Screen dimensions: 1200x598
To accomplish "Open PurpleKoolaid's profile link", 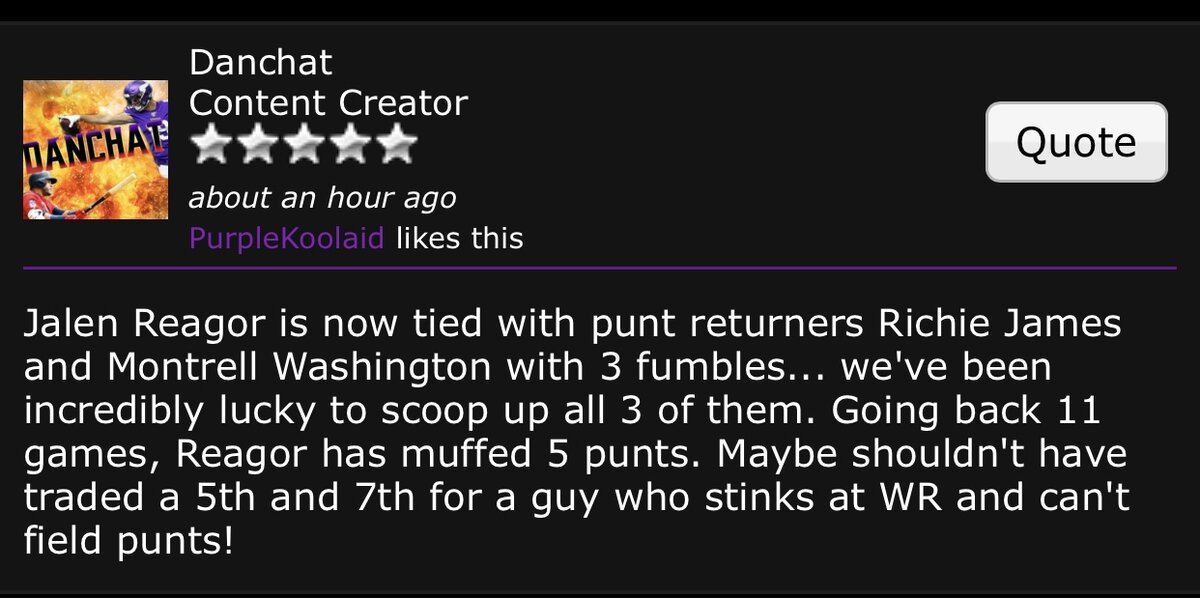I will coord(286,239).
